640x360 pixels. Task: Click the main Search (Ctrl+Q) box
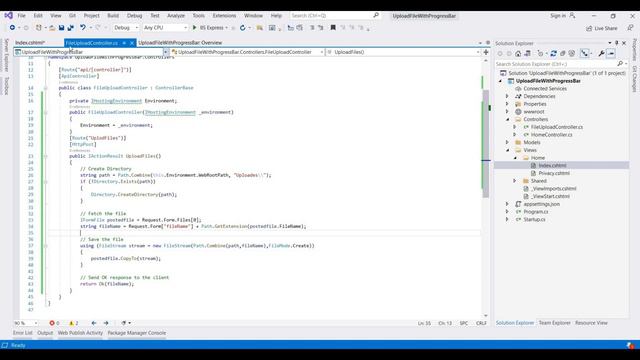click(x=335, y=16)
